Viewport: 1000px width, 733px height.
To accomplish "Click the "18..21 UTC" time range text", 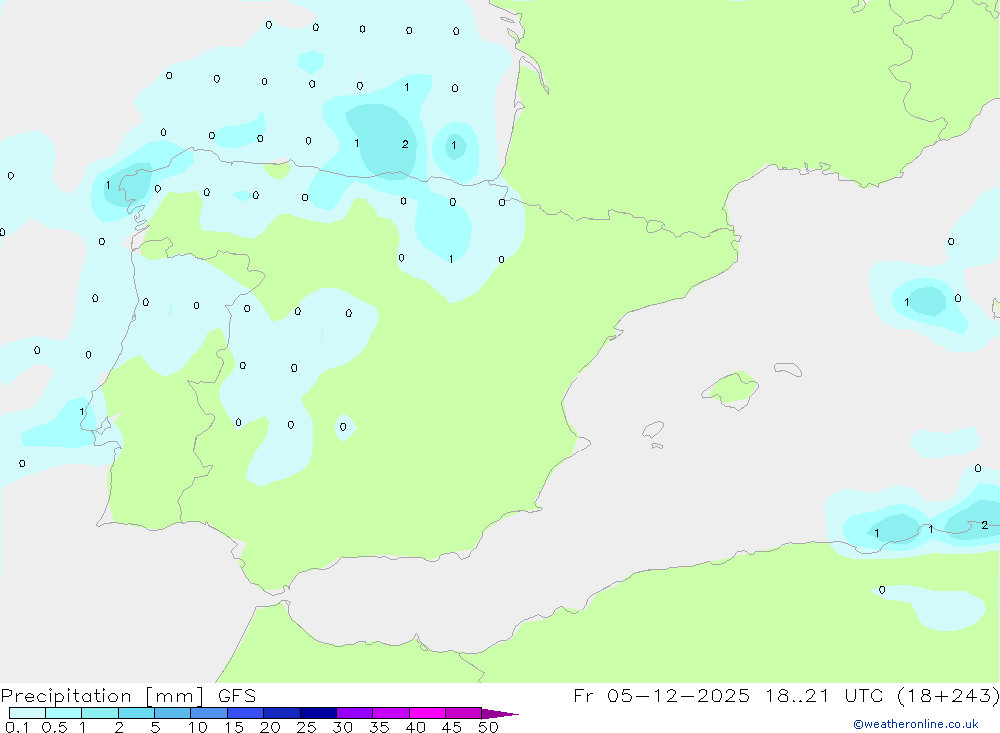I will click(x=825, y=695).
